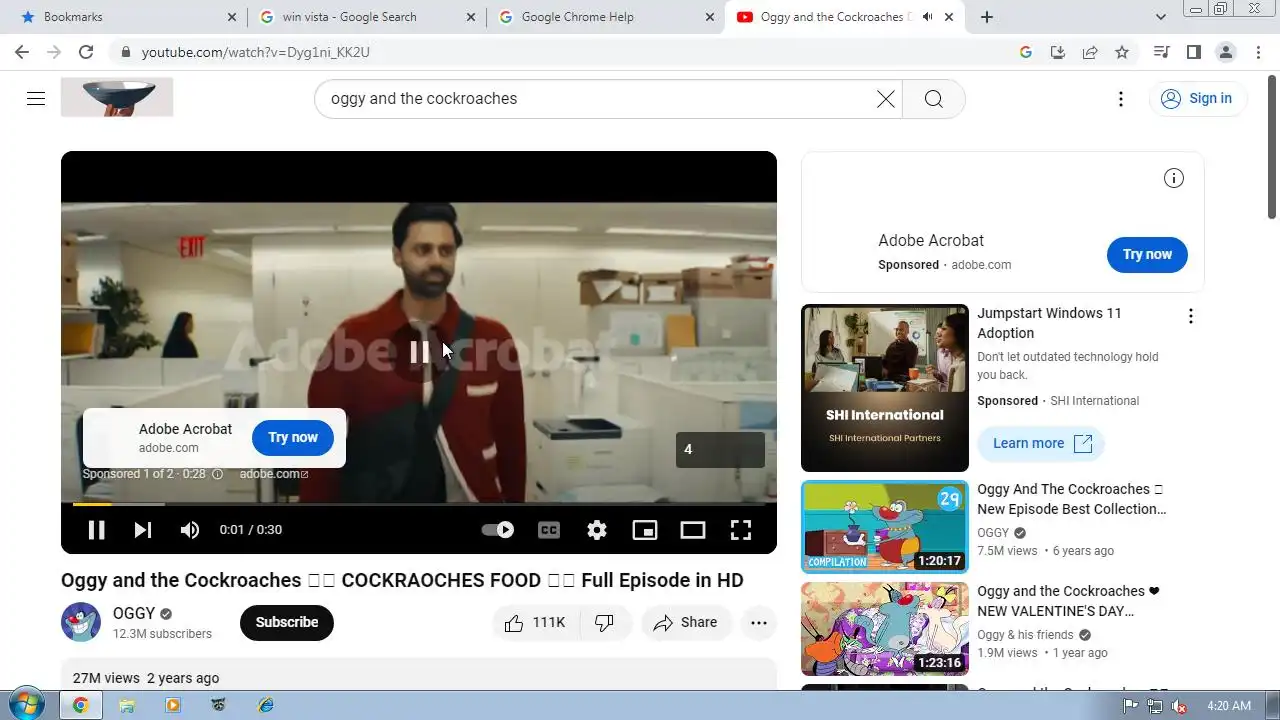Click the address bar URL
The image size is (1280, 720).
[256, 52]
